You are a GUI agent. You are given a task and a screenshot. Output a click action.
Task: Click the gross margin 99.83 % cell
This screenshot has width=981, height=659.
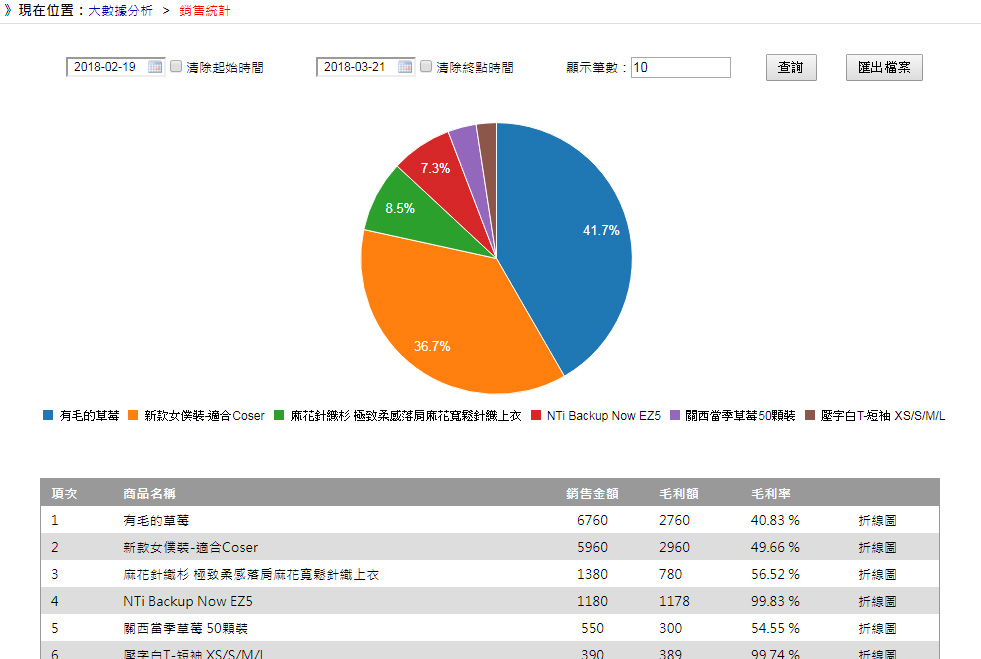point(775,601)
